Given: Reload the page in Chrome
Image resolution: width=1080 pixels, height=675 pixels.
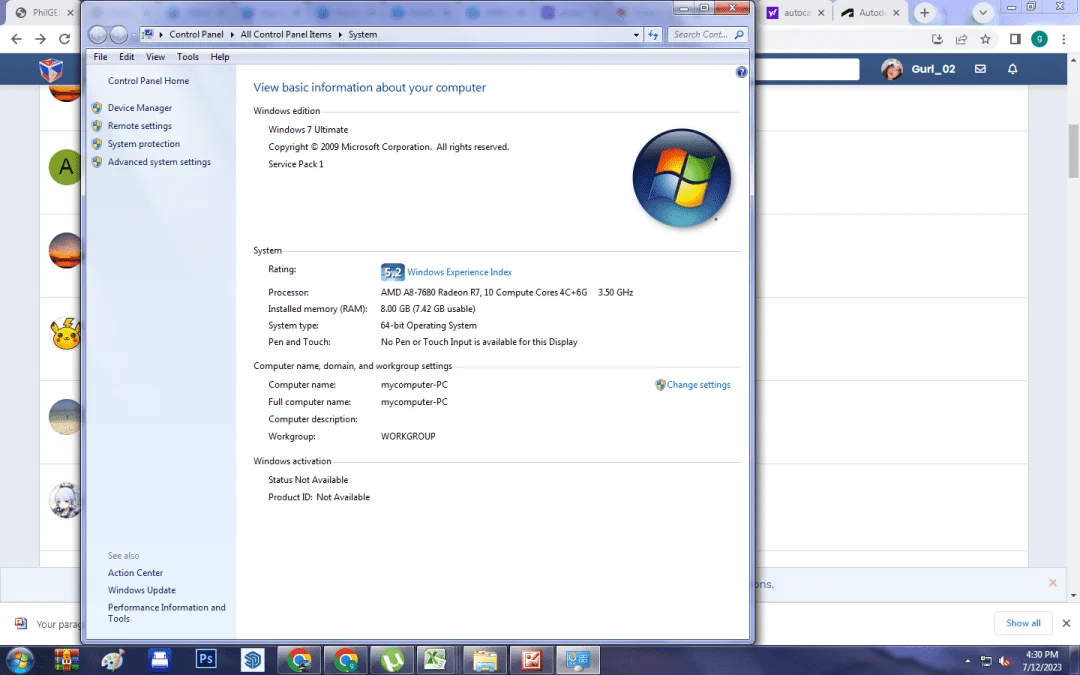Looking at the screenshot, I should coord(64,39).
